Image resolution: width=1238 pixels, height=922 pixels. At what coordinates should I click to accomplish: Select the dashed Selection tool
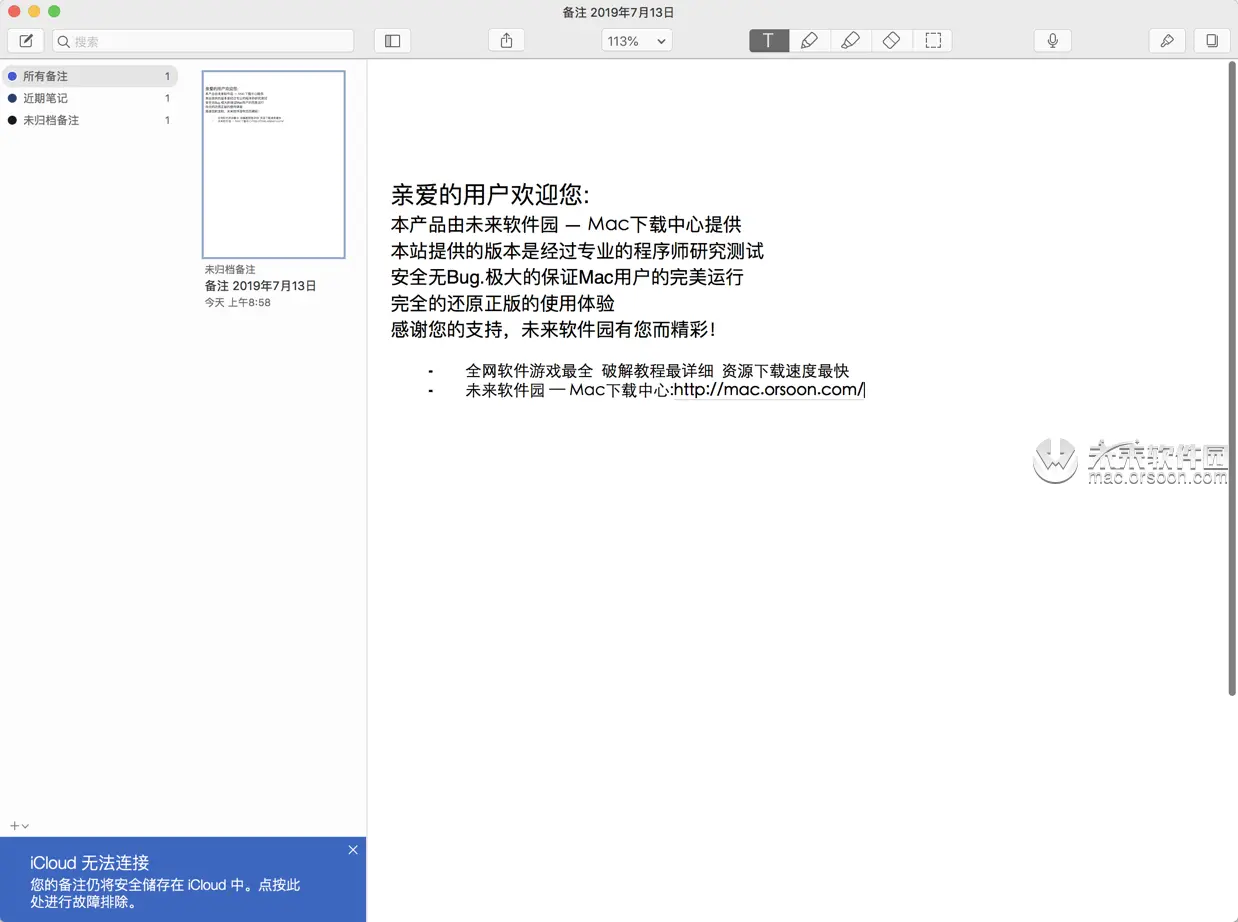[933, 41]
